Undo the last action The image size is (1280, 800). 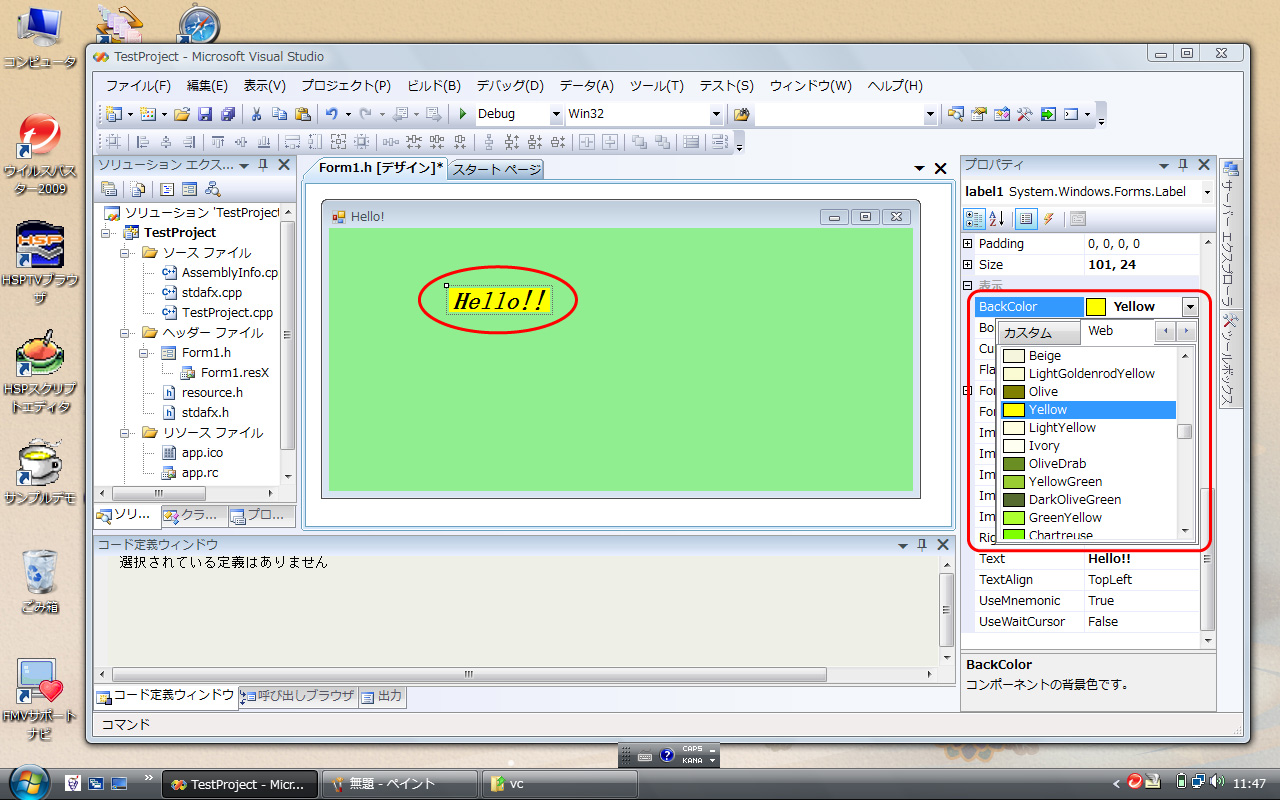click(332, 114)
